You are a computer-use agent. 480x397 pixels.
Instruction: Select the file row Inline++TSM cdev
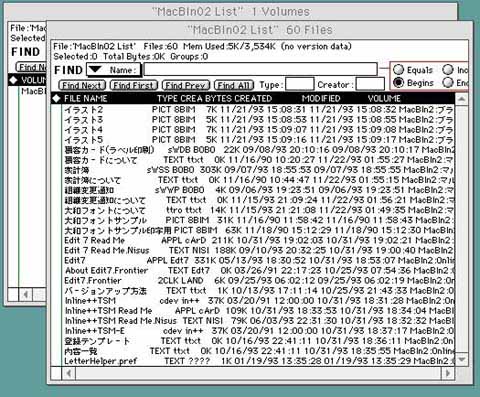tap(259, 300)
